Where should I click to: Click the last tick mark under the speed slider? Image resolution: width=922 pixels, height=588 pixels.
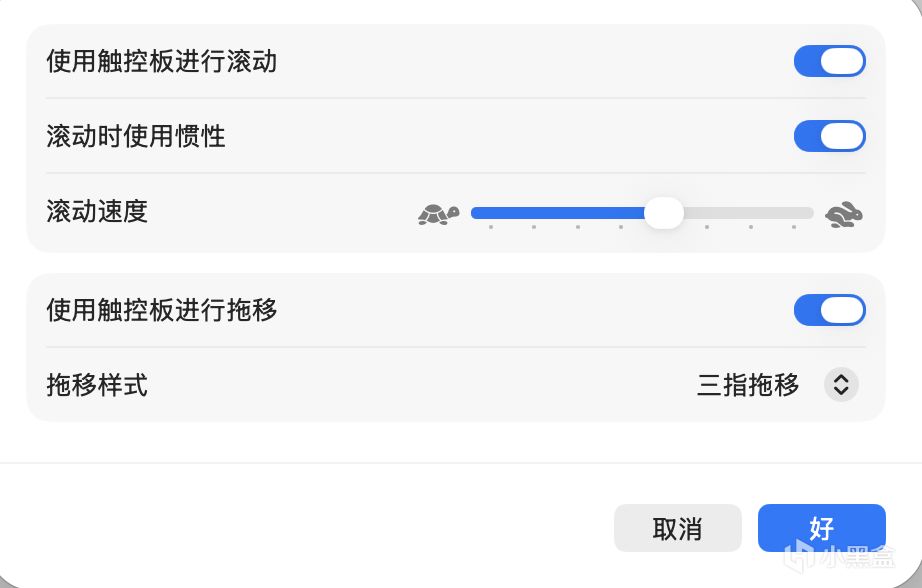tap(794, 228)
